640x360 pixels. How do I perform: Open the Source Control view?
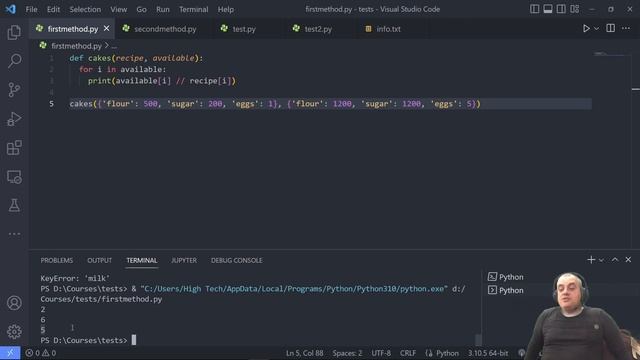coord(14,90)
